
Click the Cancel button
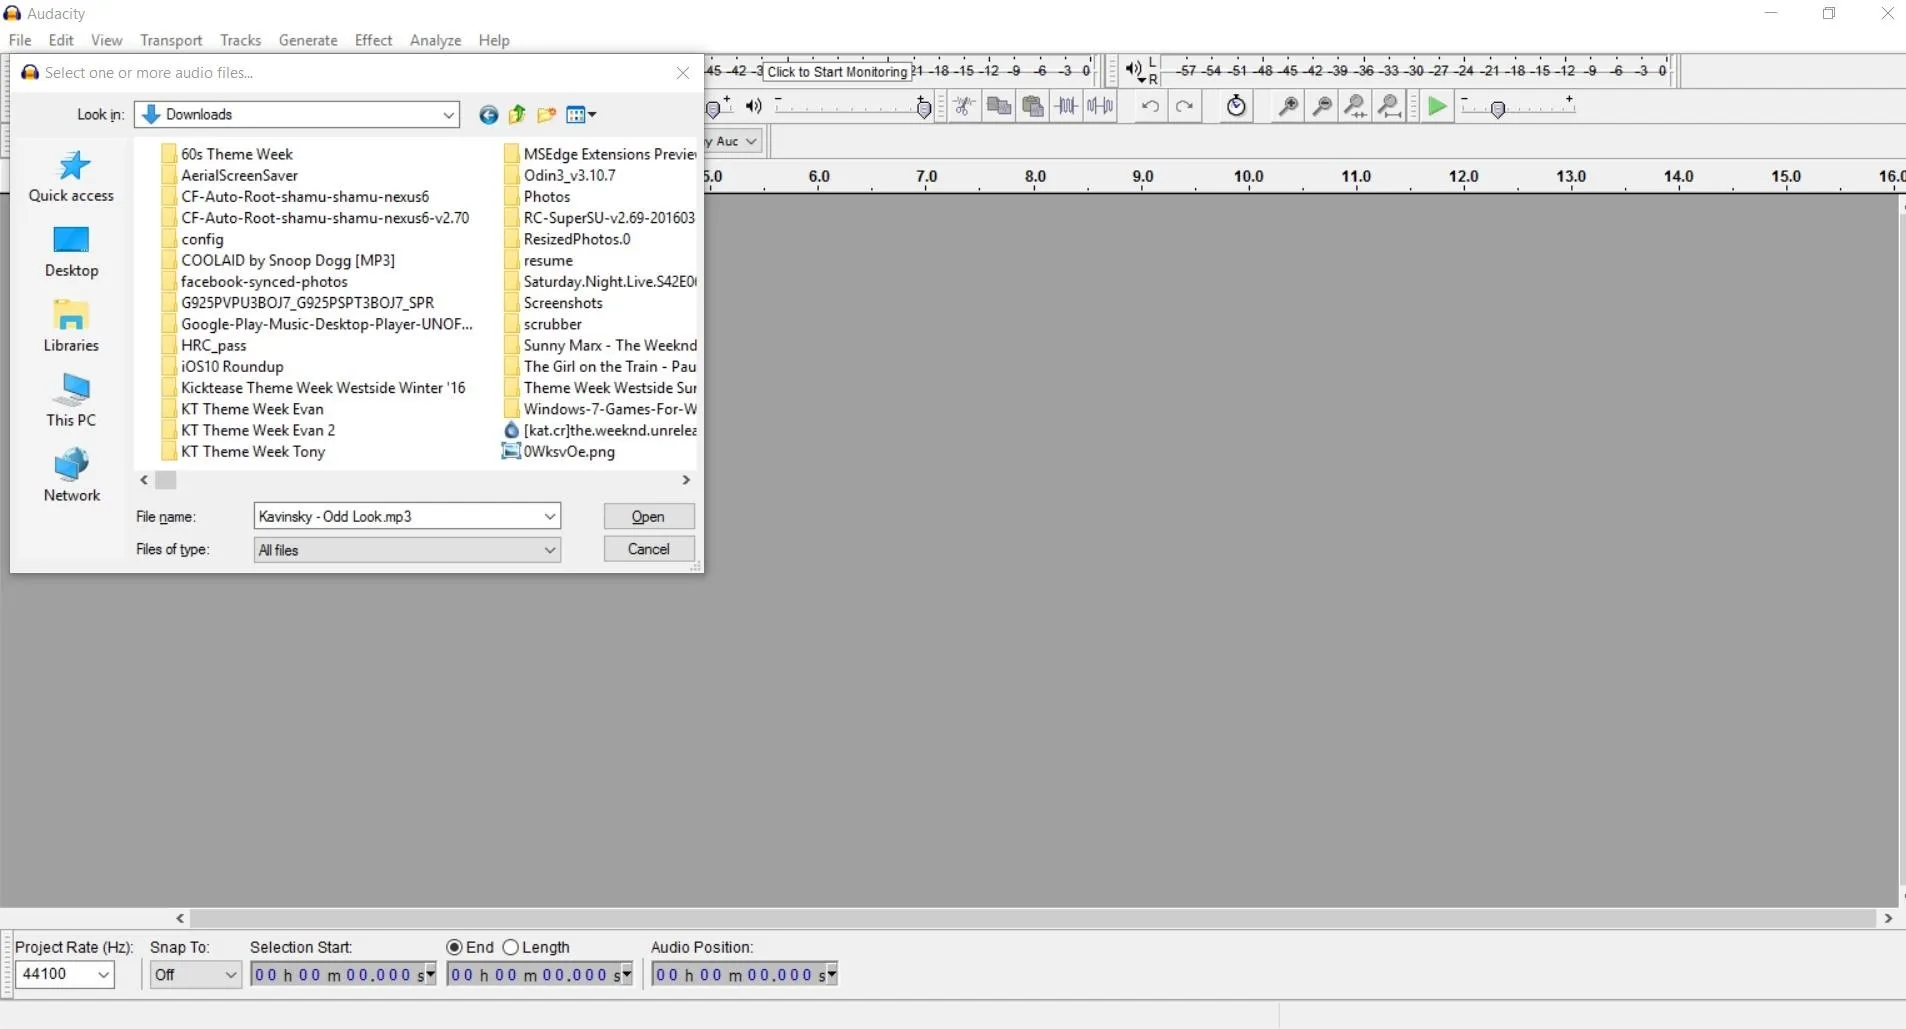649,549
